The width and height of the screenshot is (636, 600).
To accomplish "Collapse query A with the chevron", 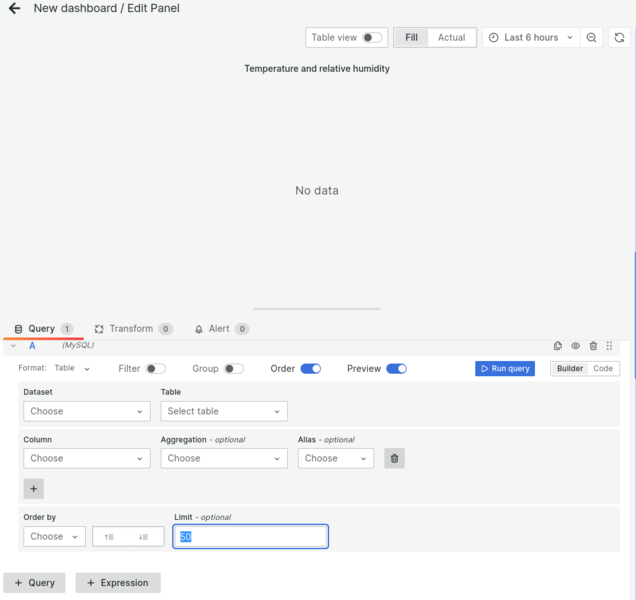I will [x=13, y=346].
